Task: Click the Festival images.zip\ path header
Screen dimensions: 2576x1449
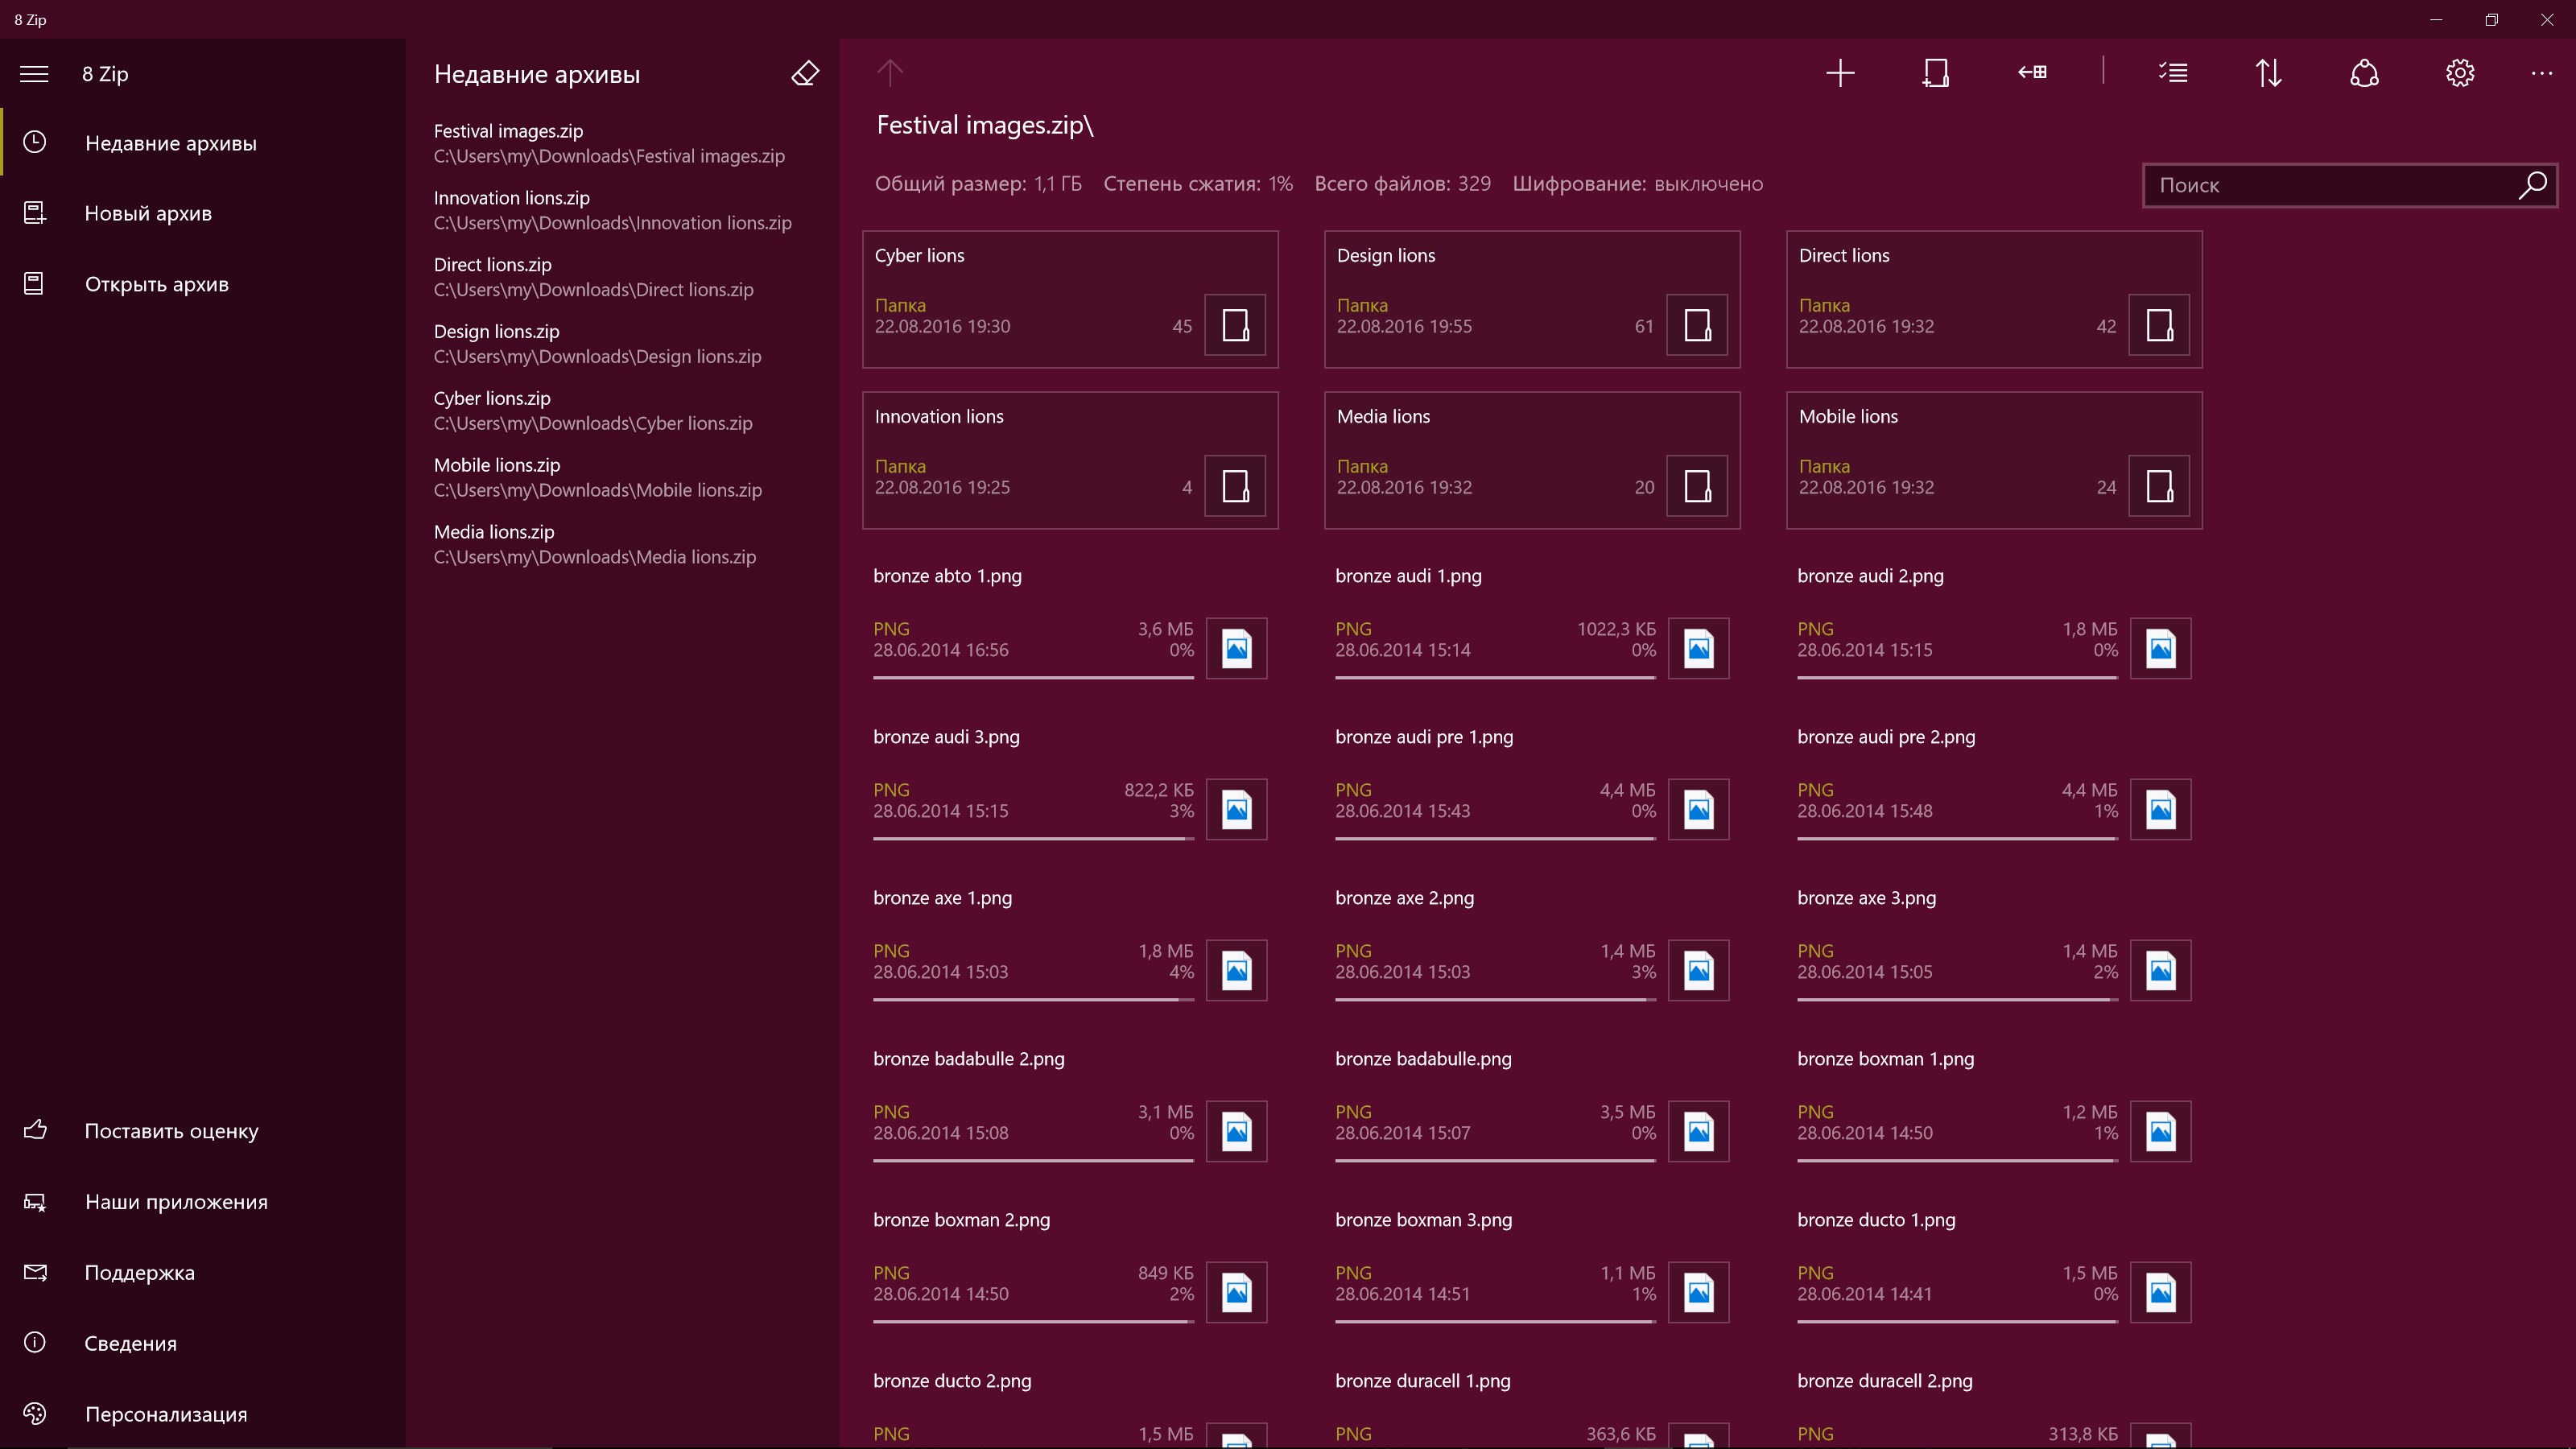Action: click(x=985, y=125)
